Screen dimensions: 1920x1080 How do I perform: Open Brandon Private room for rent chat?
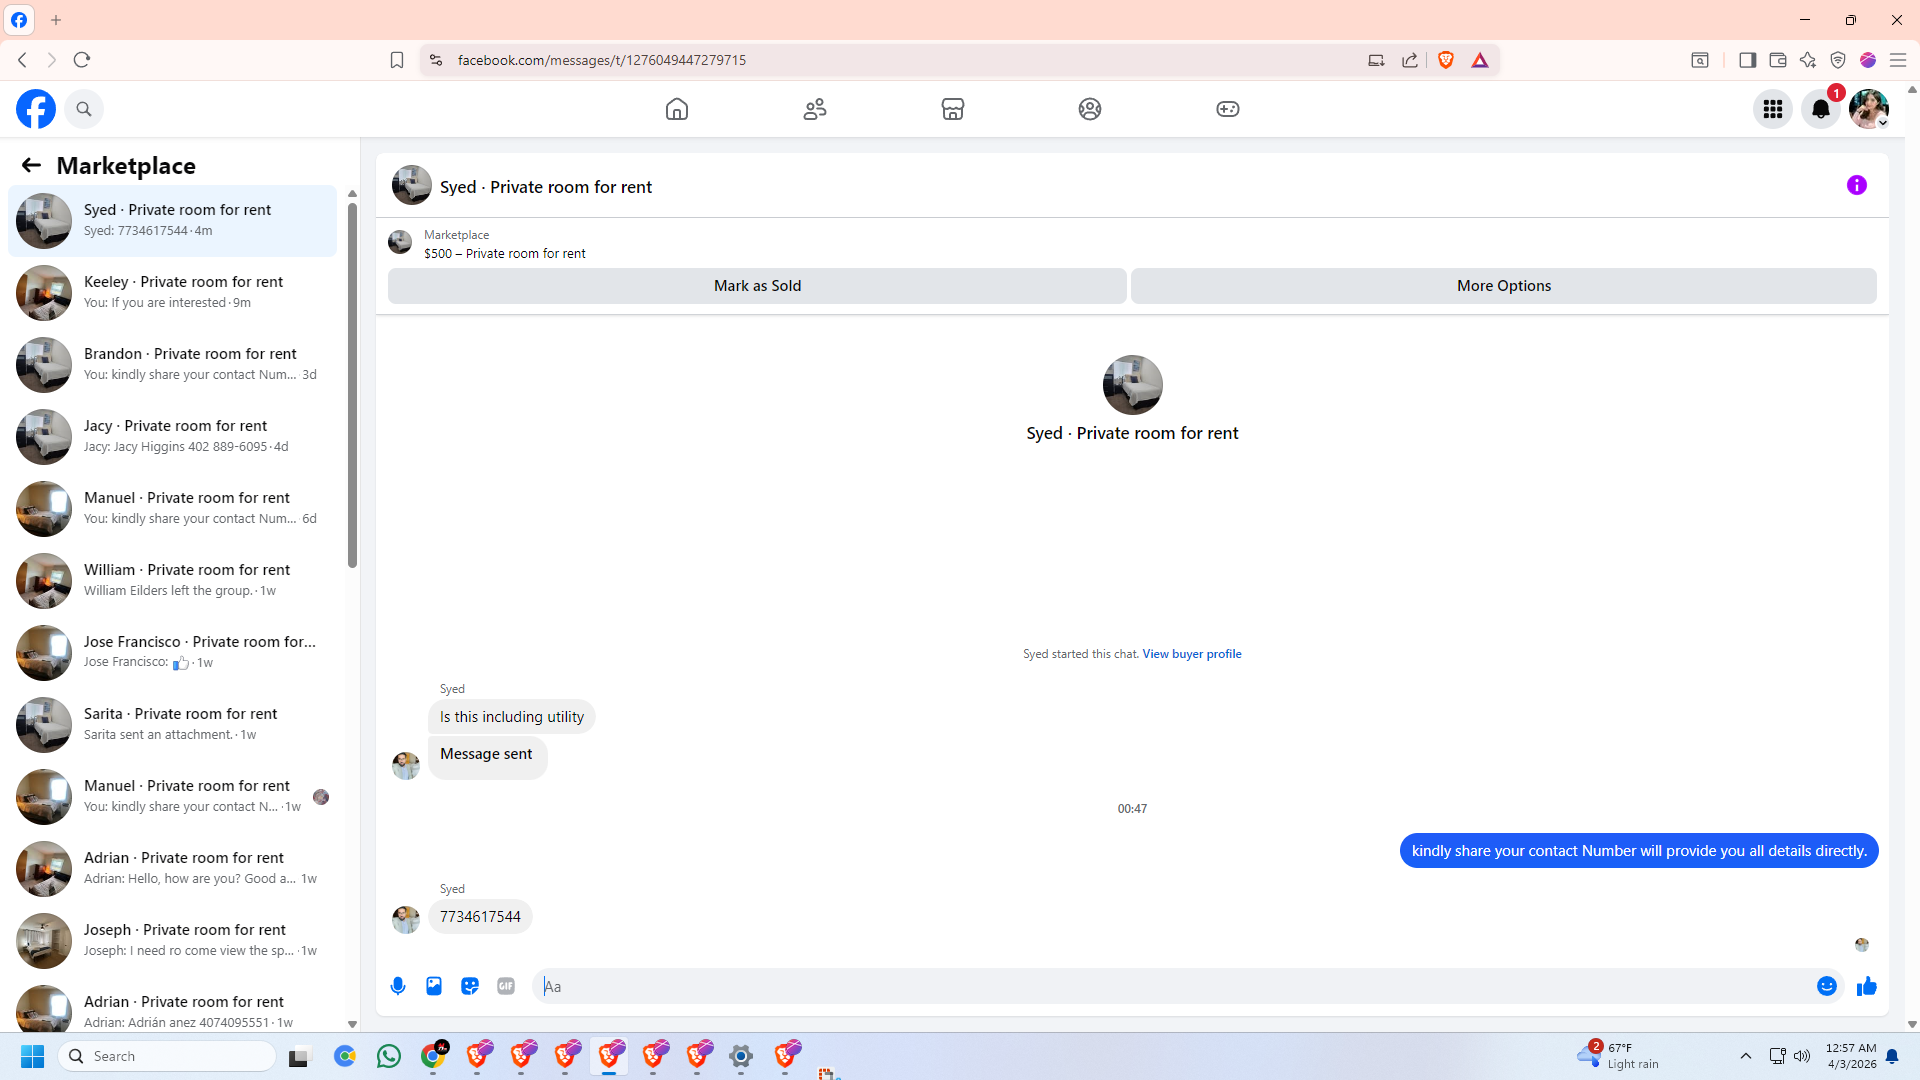[x=172, y=364]
